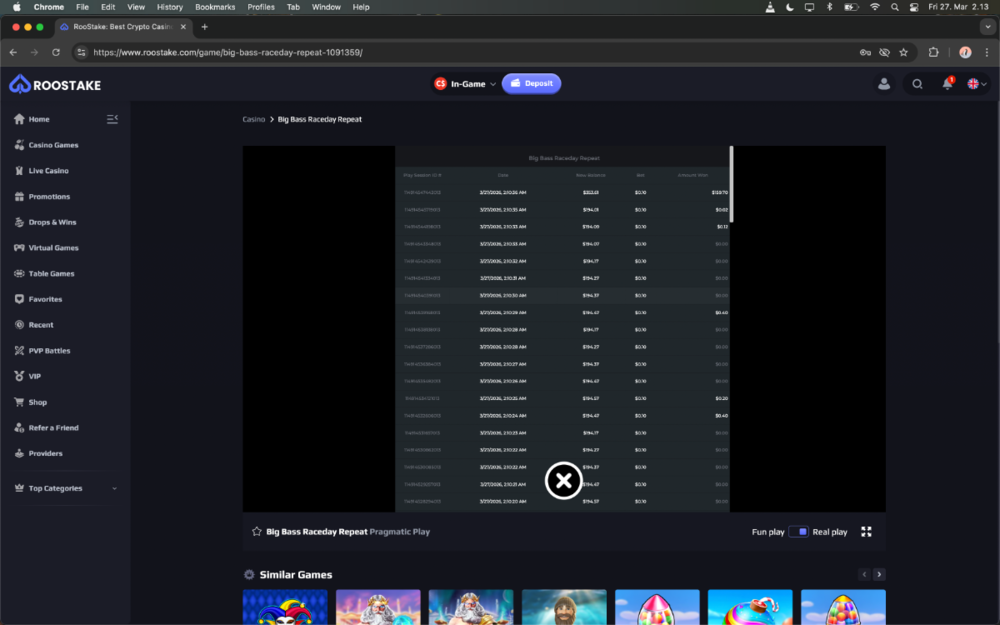Image resolution: width=1000 pixels, height=625 pixels.
Task: Collapse the sidebar using the collapse icon
Action: click(112, 118)
